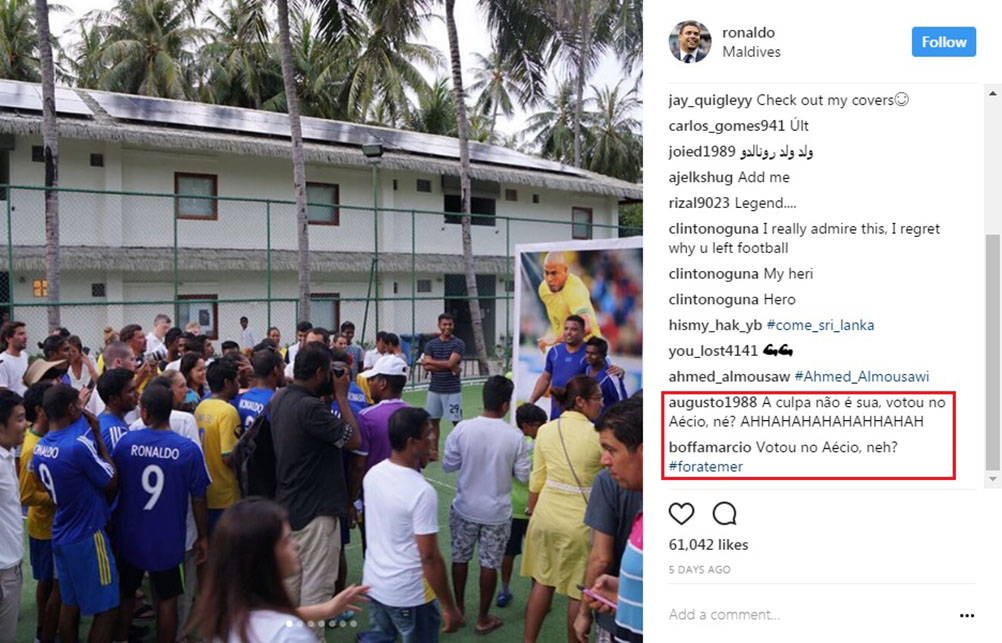The image size is (1002, 643).
Task: Click ronaldo's profile avatar picture
Action: coord(690,42)
